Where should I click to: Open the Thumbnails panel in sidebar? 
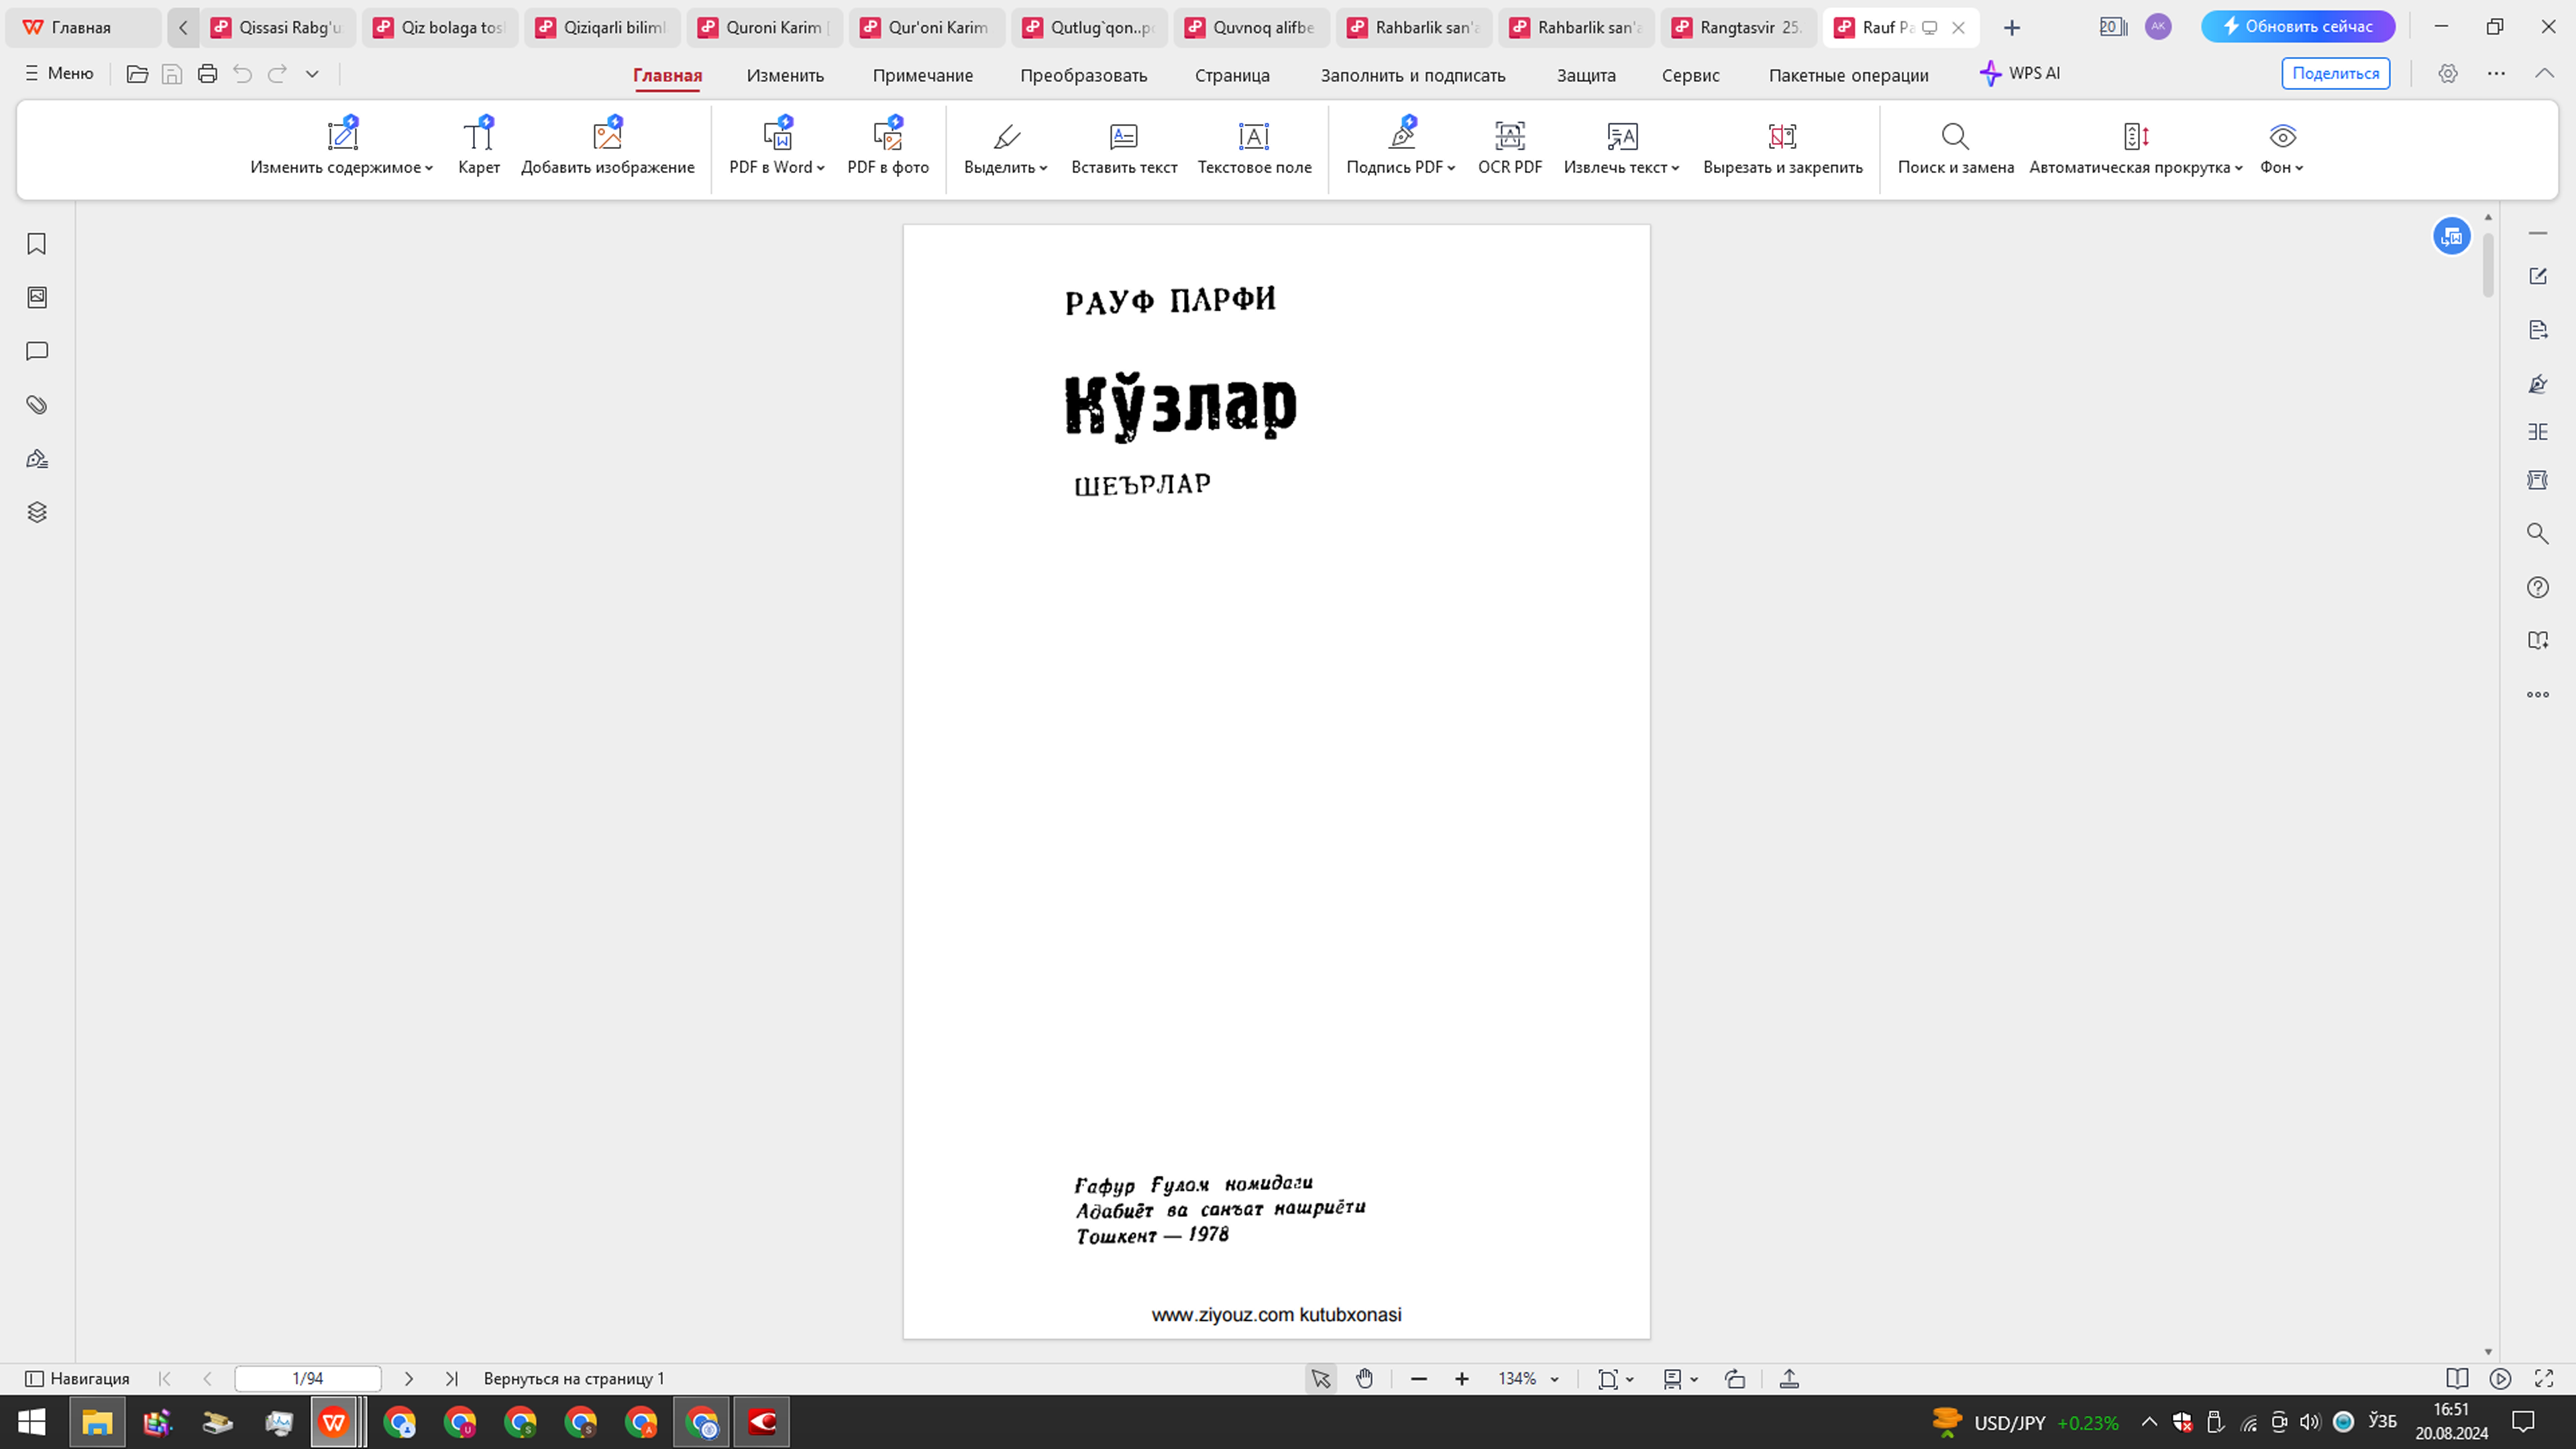pyautogui.click(x=37, y=297)
